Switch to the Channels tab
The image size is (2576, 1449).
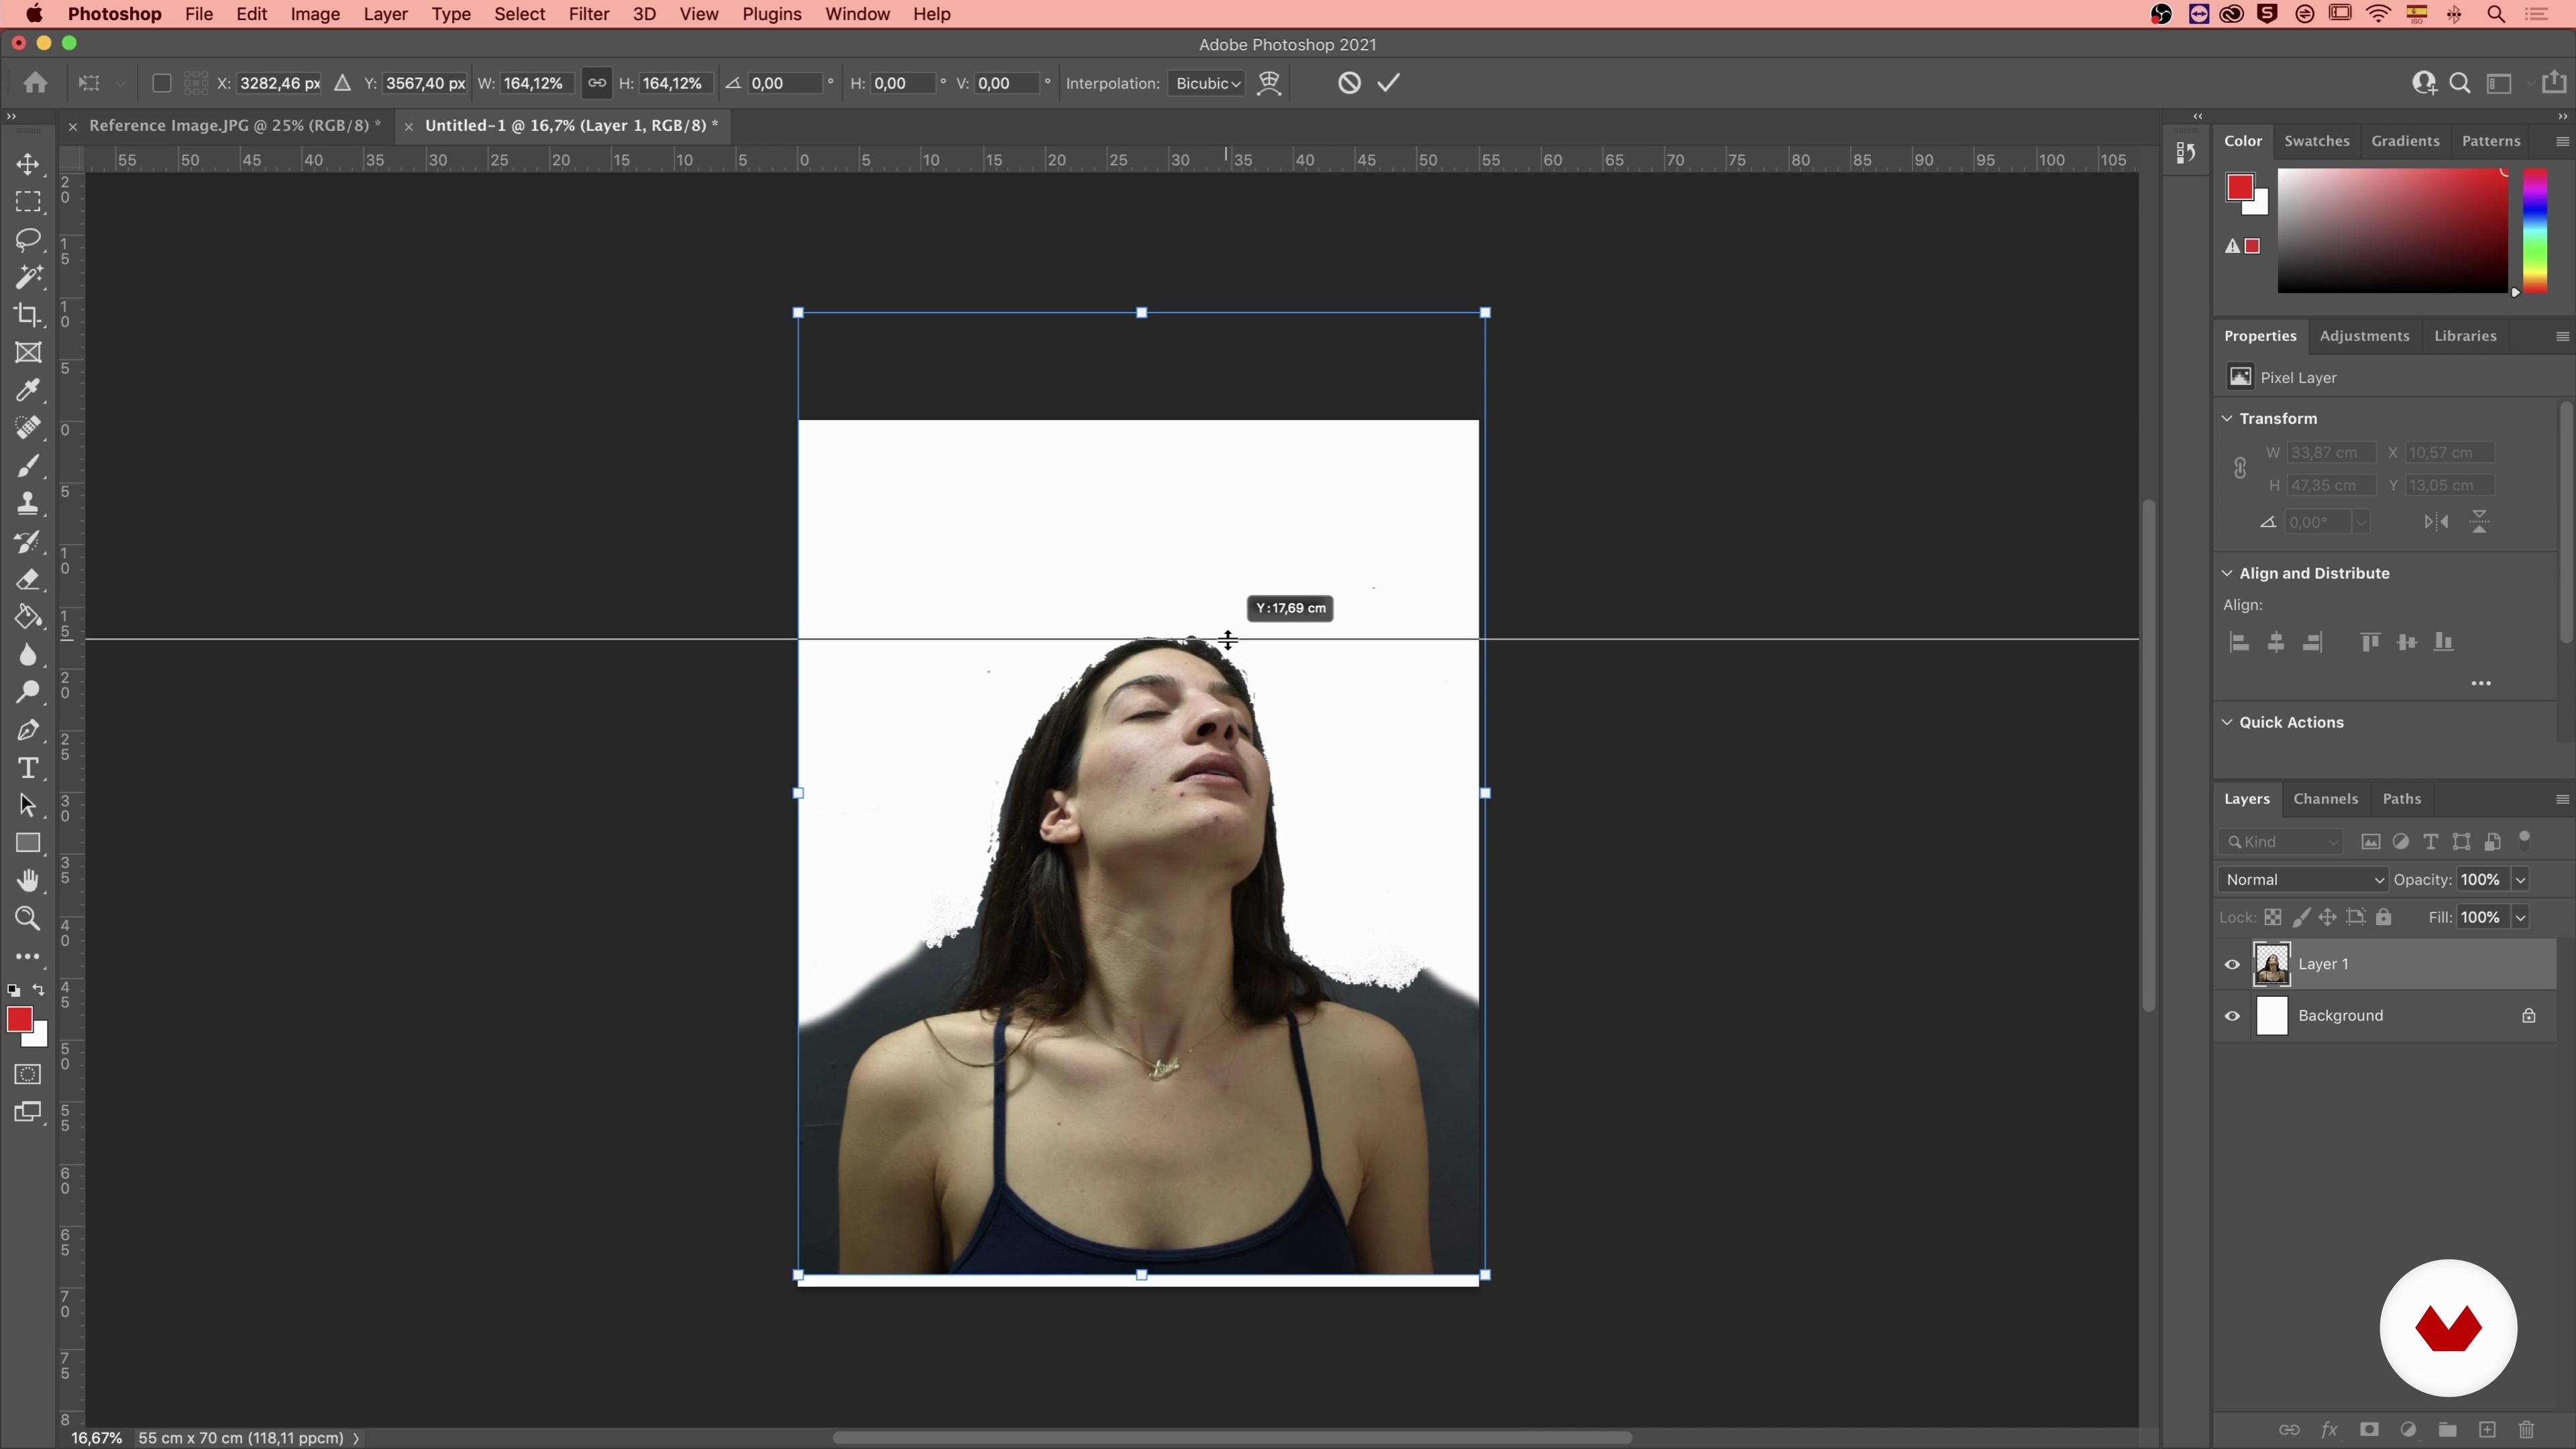tap(2325, 799)
